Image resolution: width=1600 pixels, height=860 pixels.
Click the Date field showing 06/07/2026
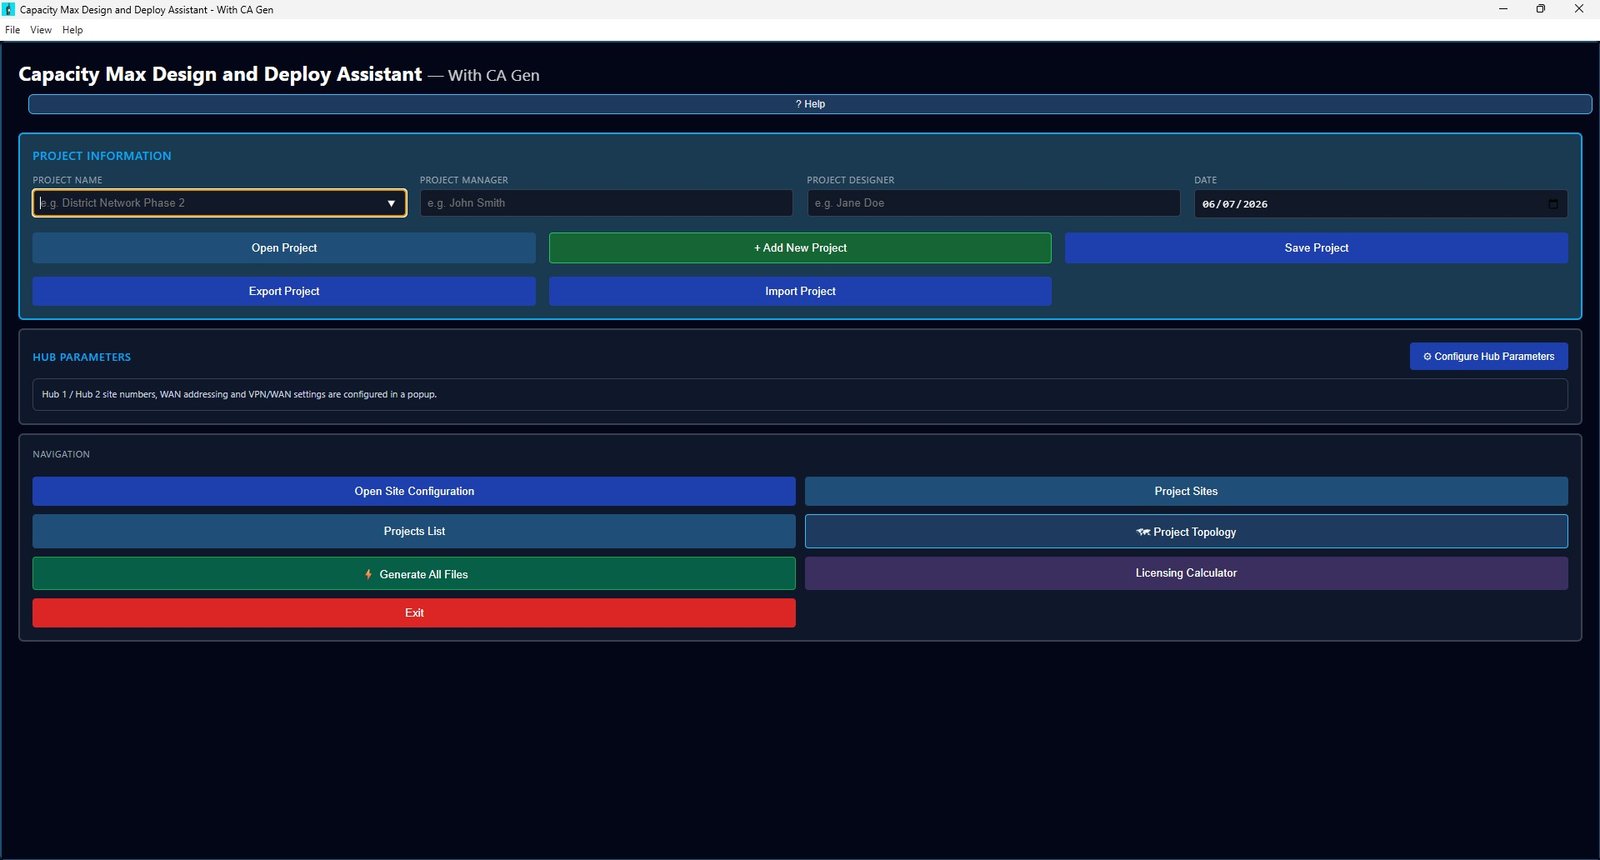[x=1380, y=204]
